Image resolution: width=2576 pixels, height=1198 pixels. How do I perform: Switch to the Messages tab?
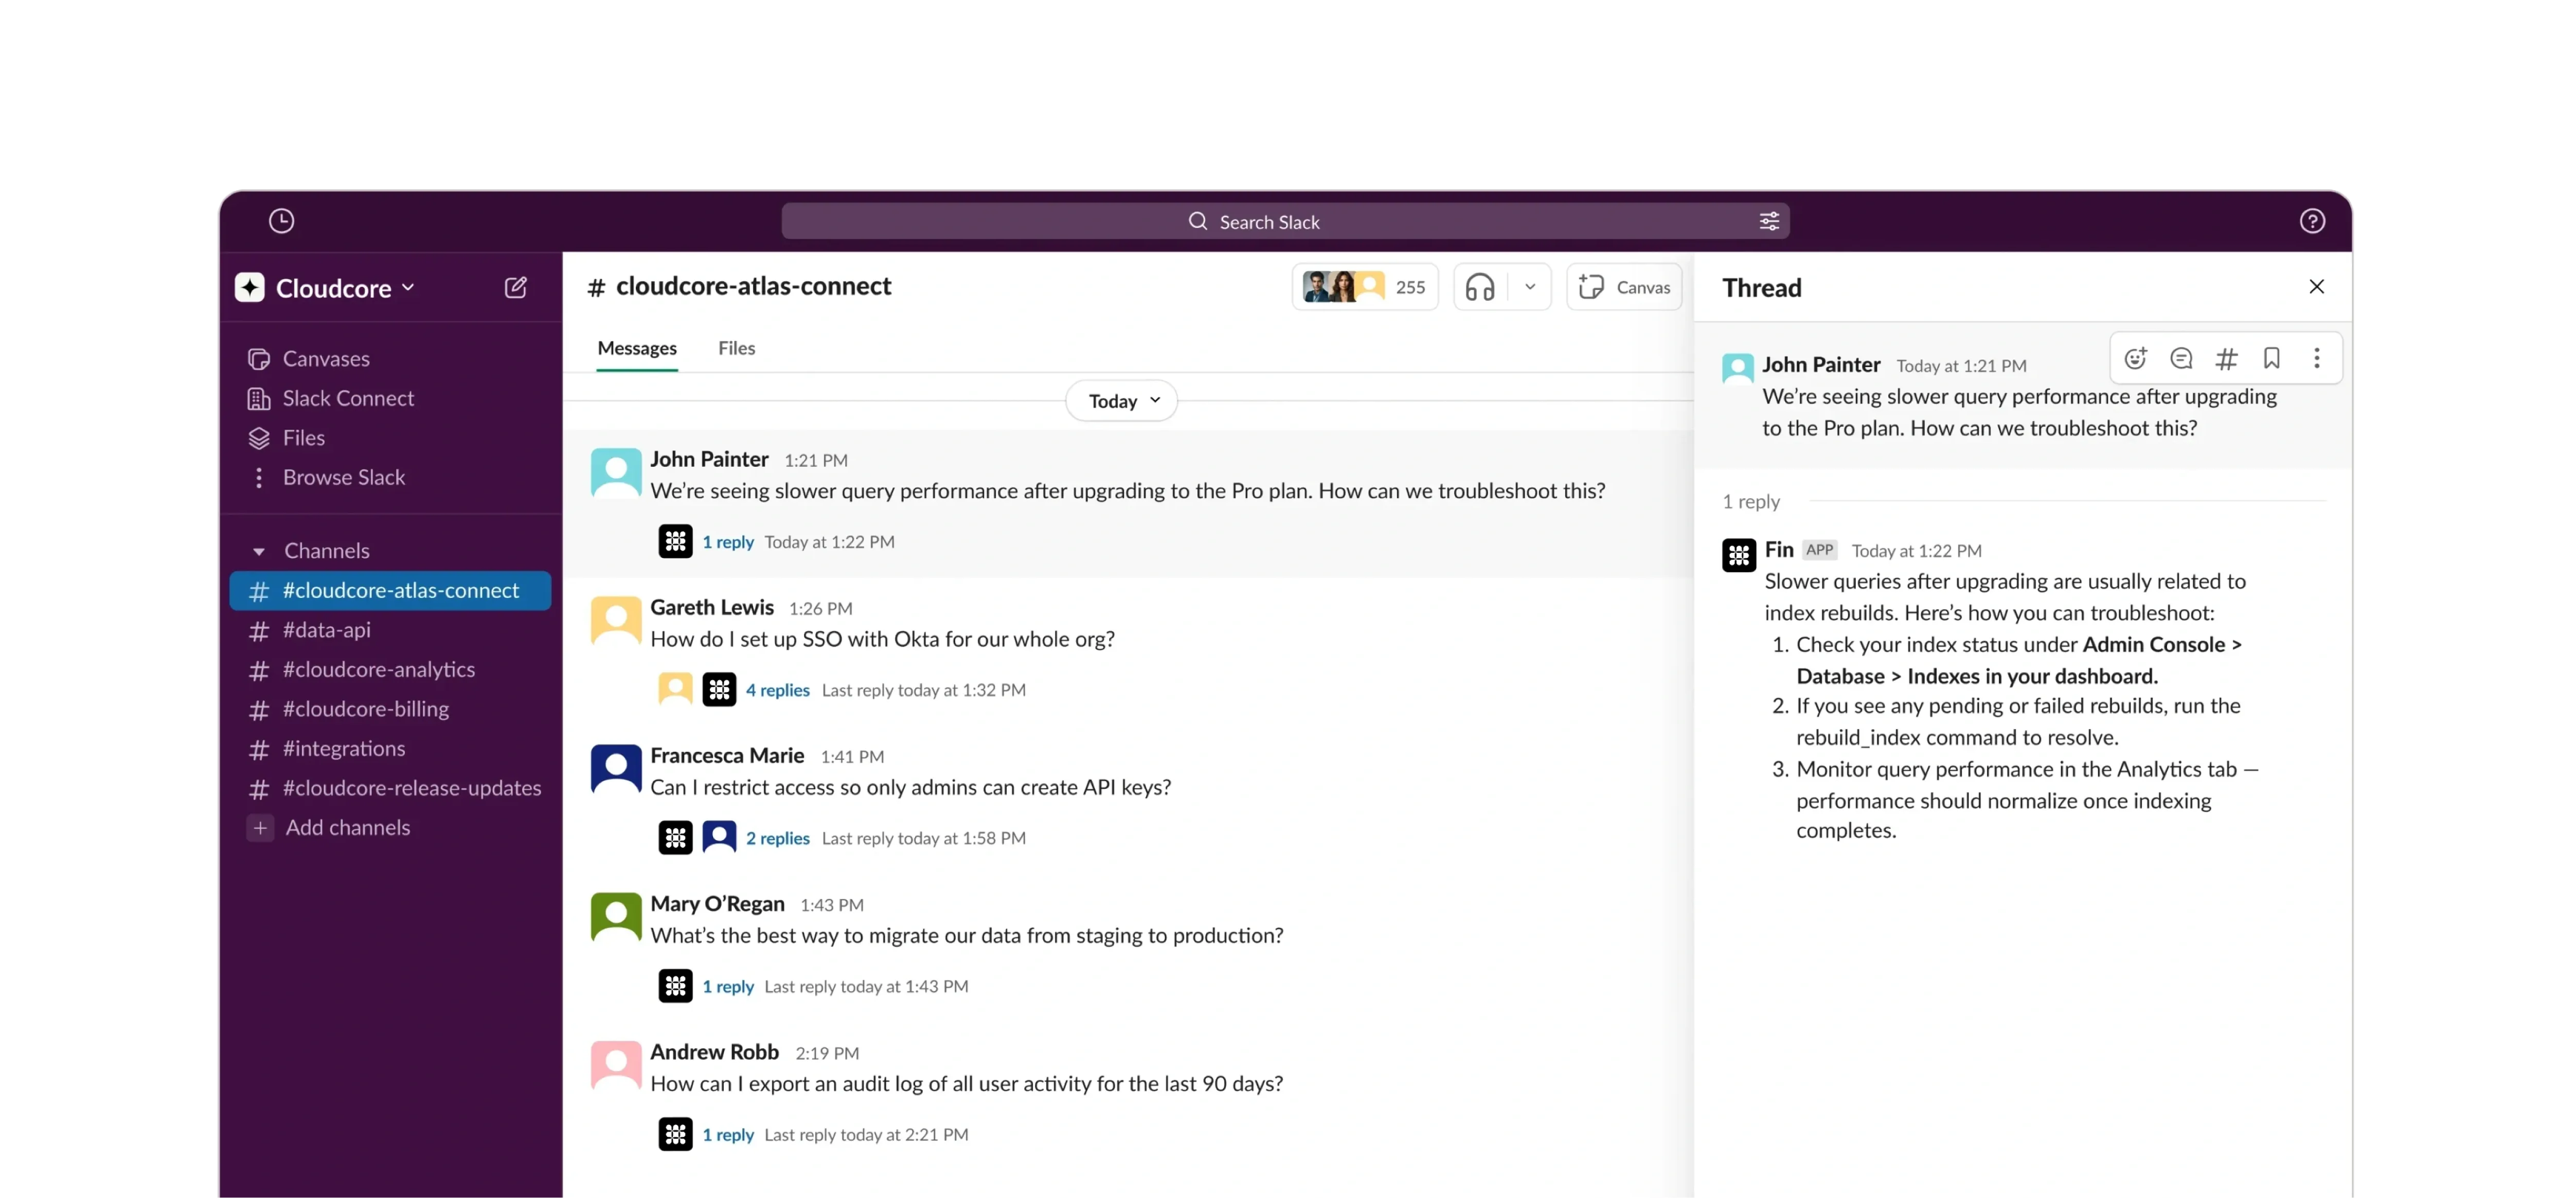(637, 348)
